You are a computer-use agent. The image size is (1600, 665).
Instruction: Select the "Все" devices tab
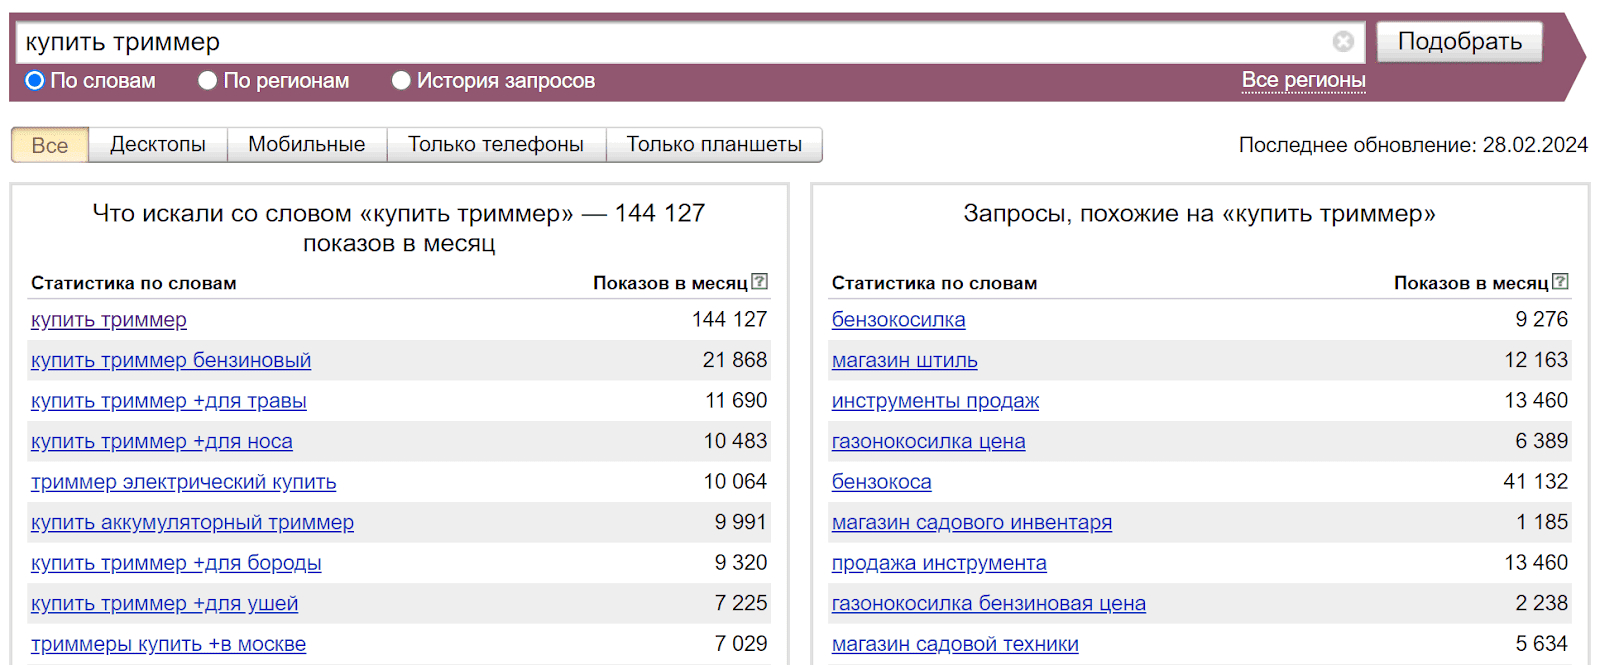pos(50,145)
